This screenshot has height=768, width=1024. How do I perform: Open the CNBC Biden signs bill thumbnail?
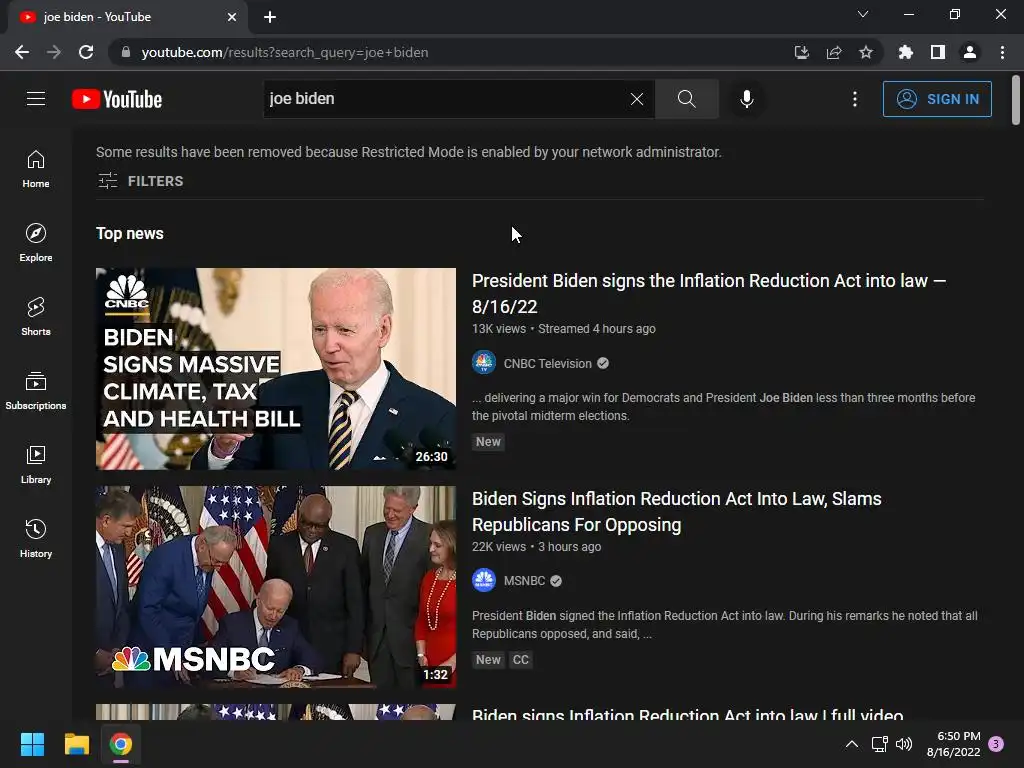[x=276, y=369]
